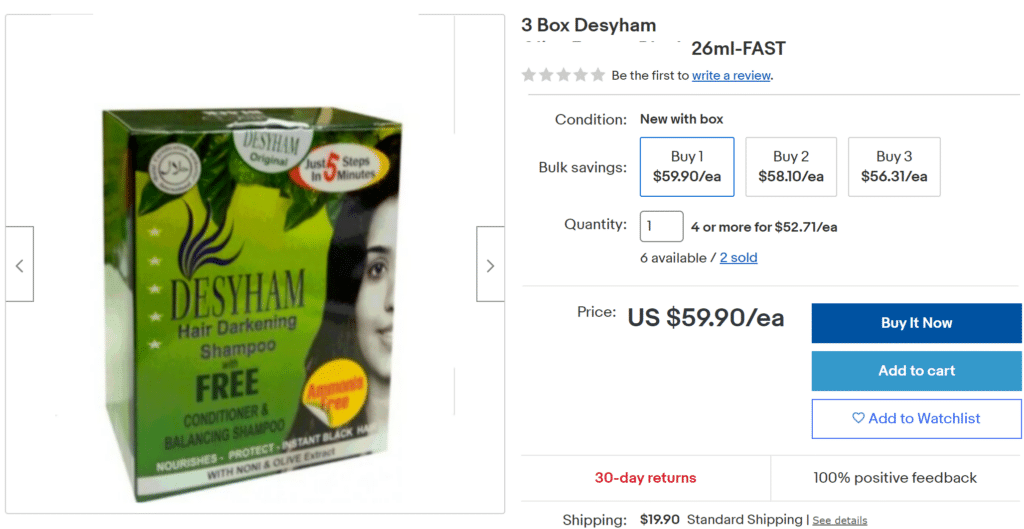This screenshot has height=529, width=1024.
Task: Click the fifth rating star
Action: 598,75
